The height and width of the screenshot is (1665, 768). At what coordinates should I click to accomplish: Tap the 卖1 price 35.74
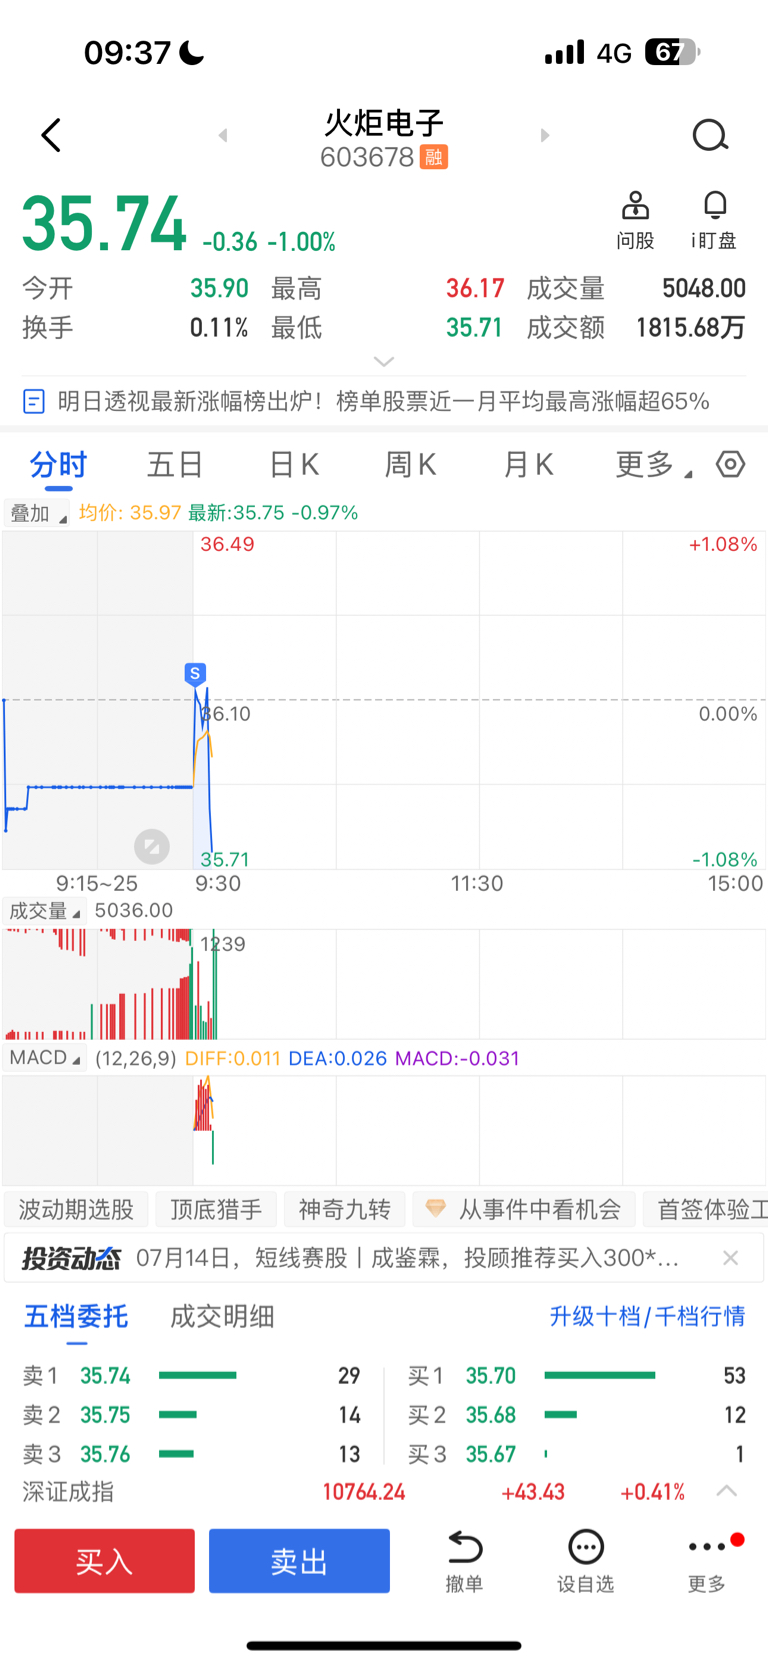point(105,1376)
